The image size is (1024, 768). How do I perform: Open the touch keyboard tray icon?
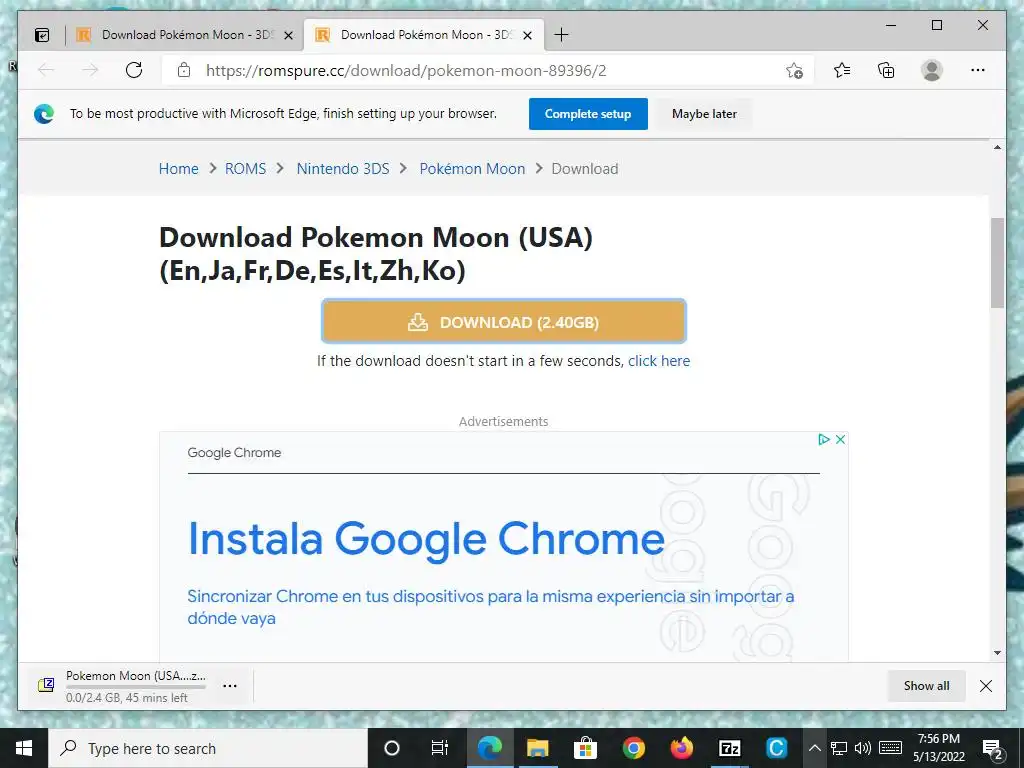click(890, 748)
